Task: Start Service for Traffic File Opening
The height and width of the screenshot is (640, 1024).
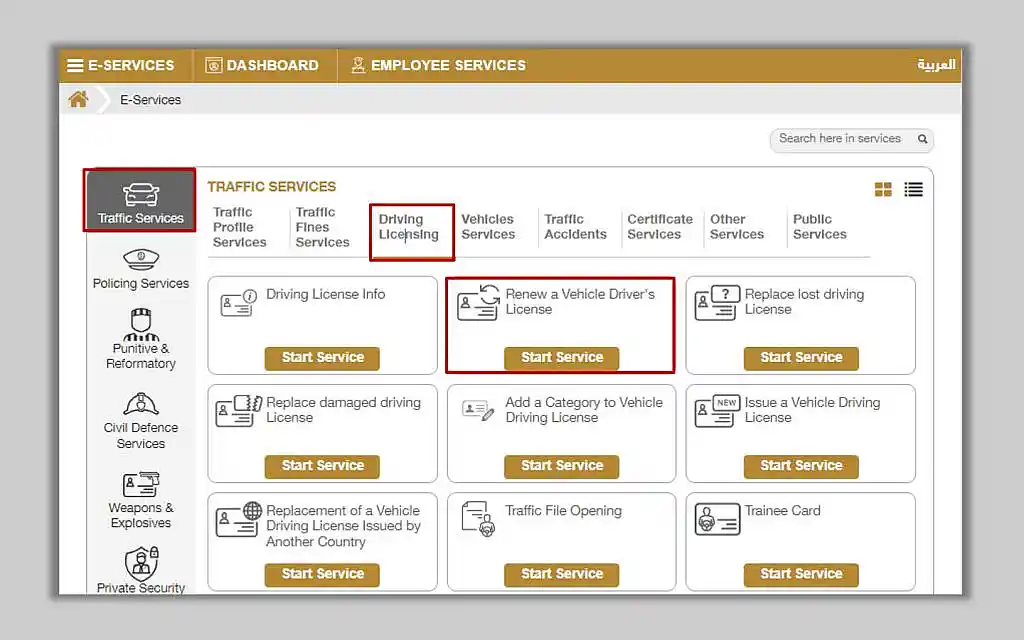Action: (562, 573)
